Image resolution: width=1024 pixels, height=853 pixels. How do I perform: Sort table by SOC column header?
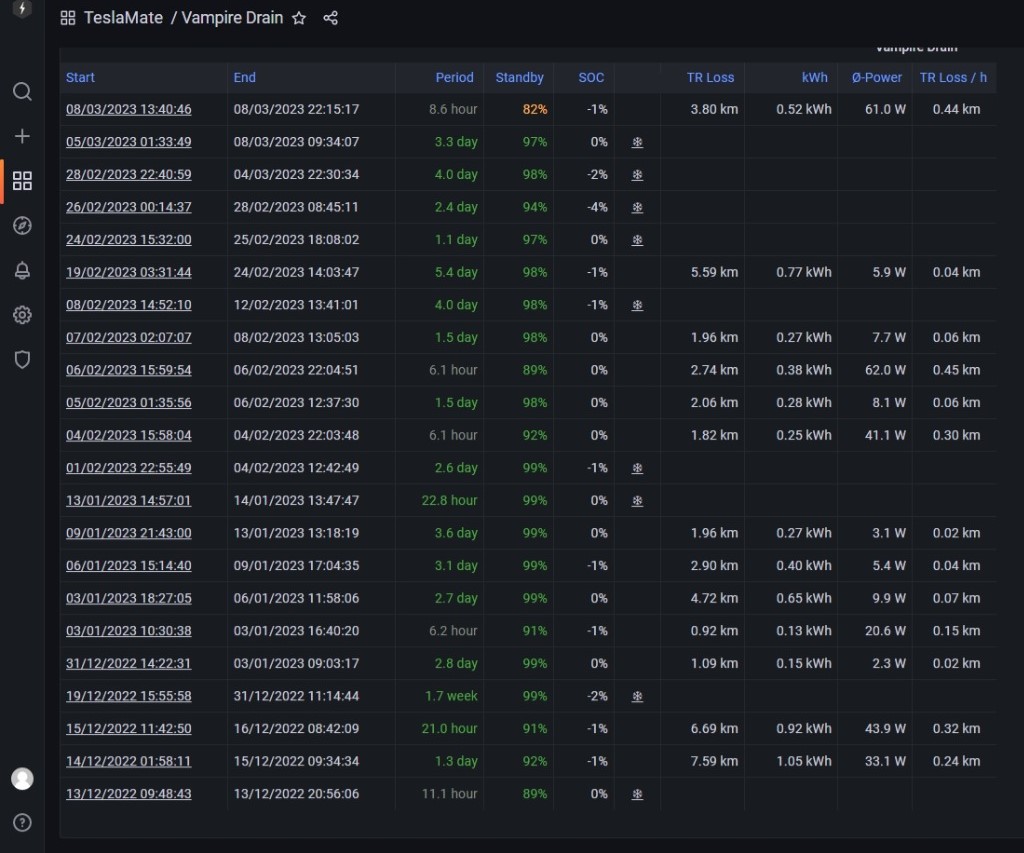[591, 77]
